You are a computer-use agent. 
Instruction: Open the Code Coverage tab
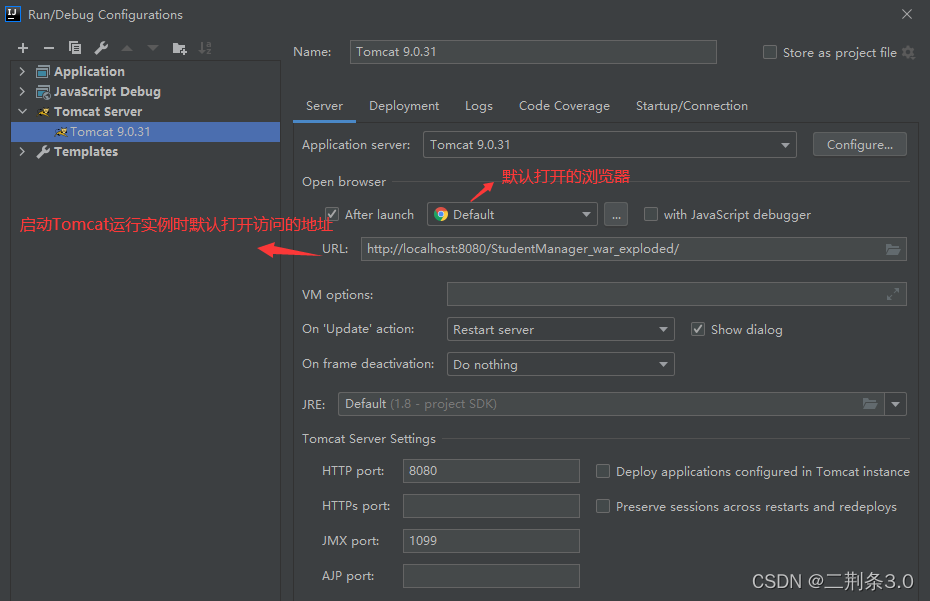tap(564, 106)
